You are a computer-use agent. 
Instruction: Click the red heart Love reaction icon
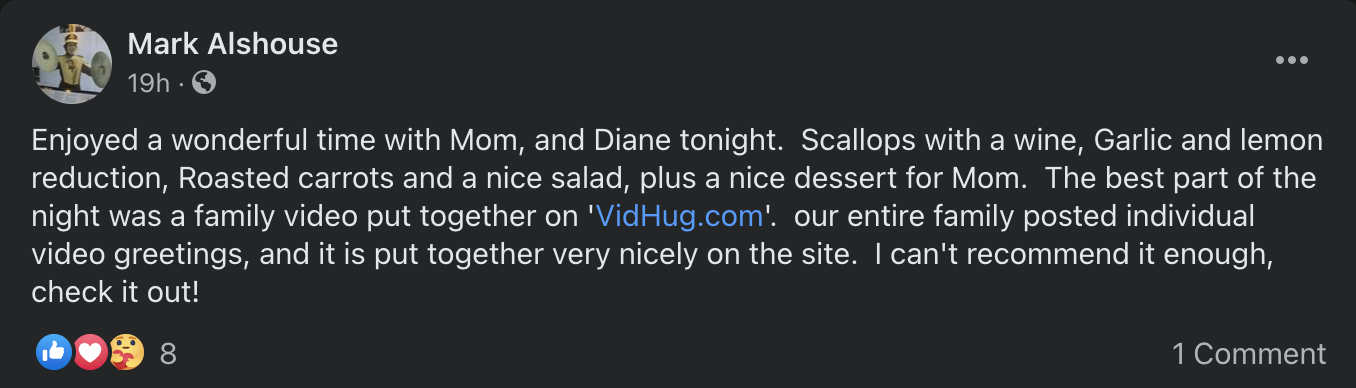point(90,352)
